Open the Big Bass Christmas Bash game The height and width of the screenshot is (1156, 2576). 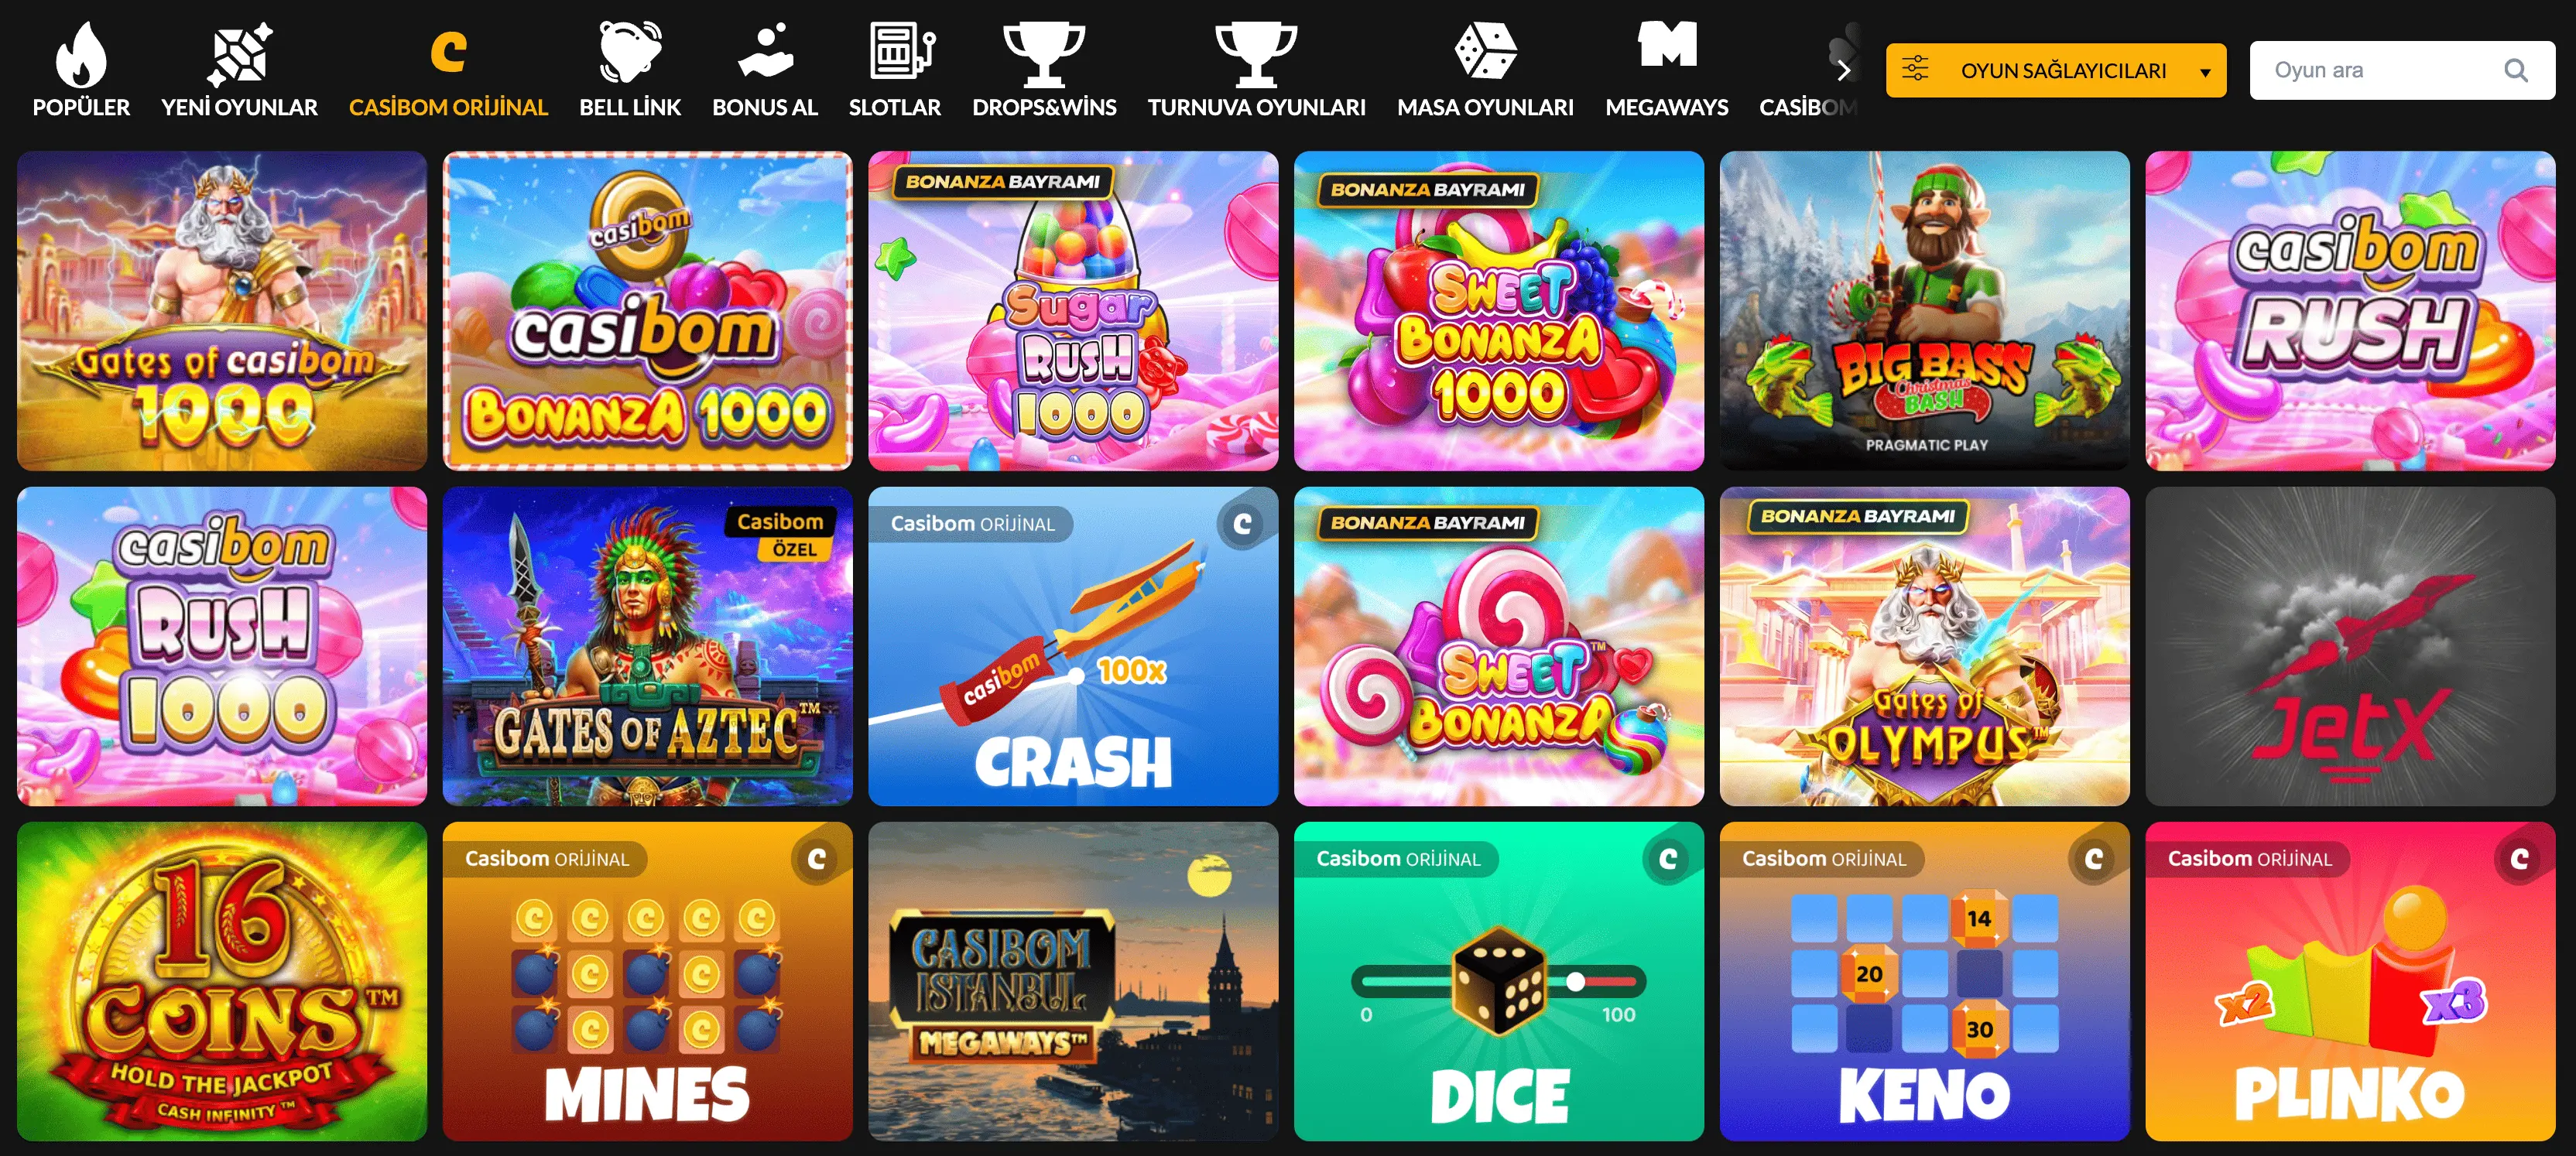(1924, 311)
